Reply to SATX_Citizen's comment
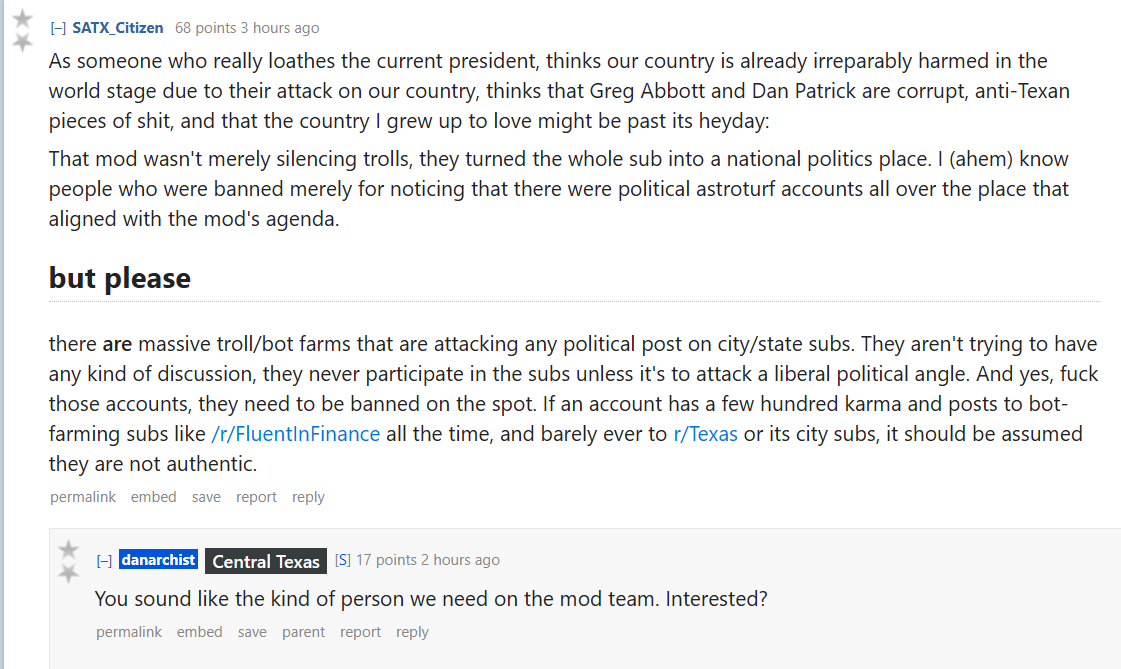This screenshot has height=669, width=1121. point(308,497)
